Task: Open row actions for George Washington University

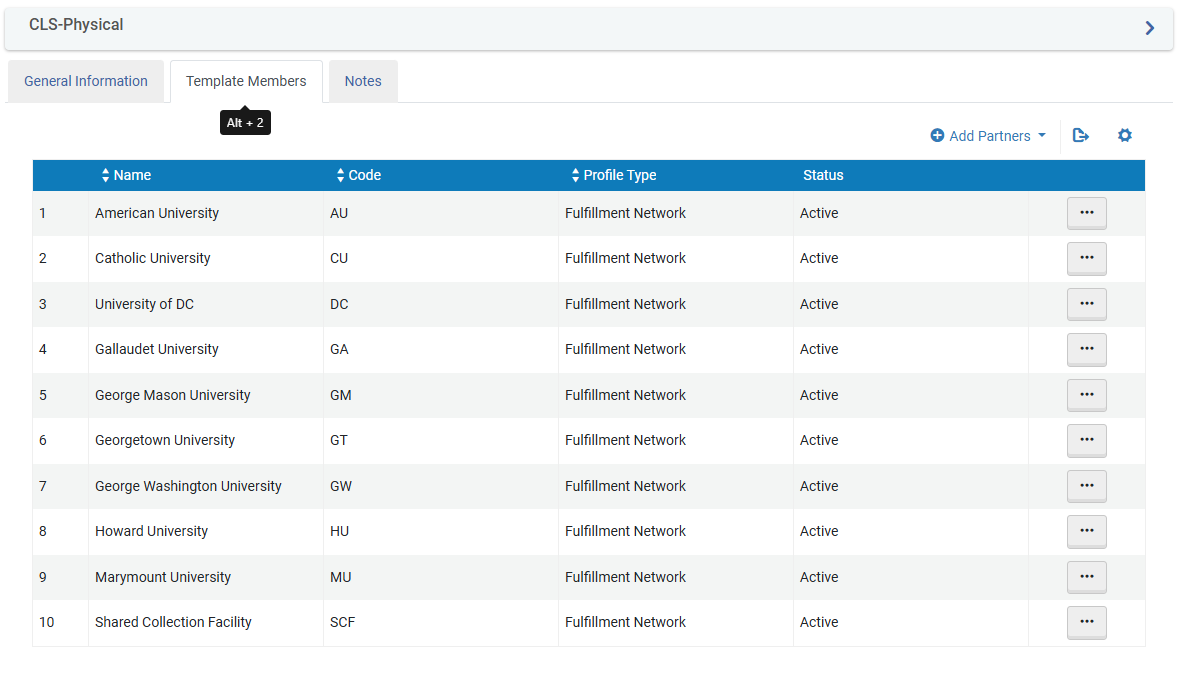Action: tap(1086, 486)
